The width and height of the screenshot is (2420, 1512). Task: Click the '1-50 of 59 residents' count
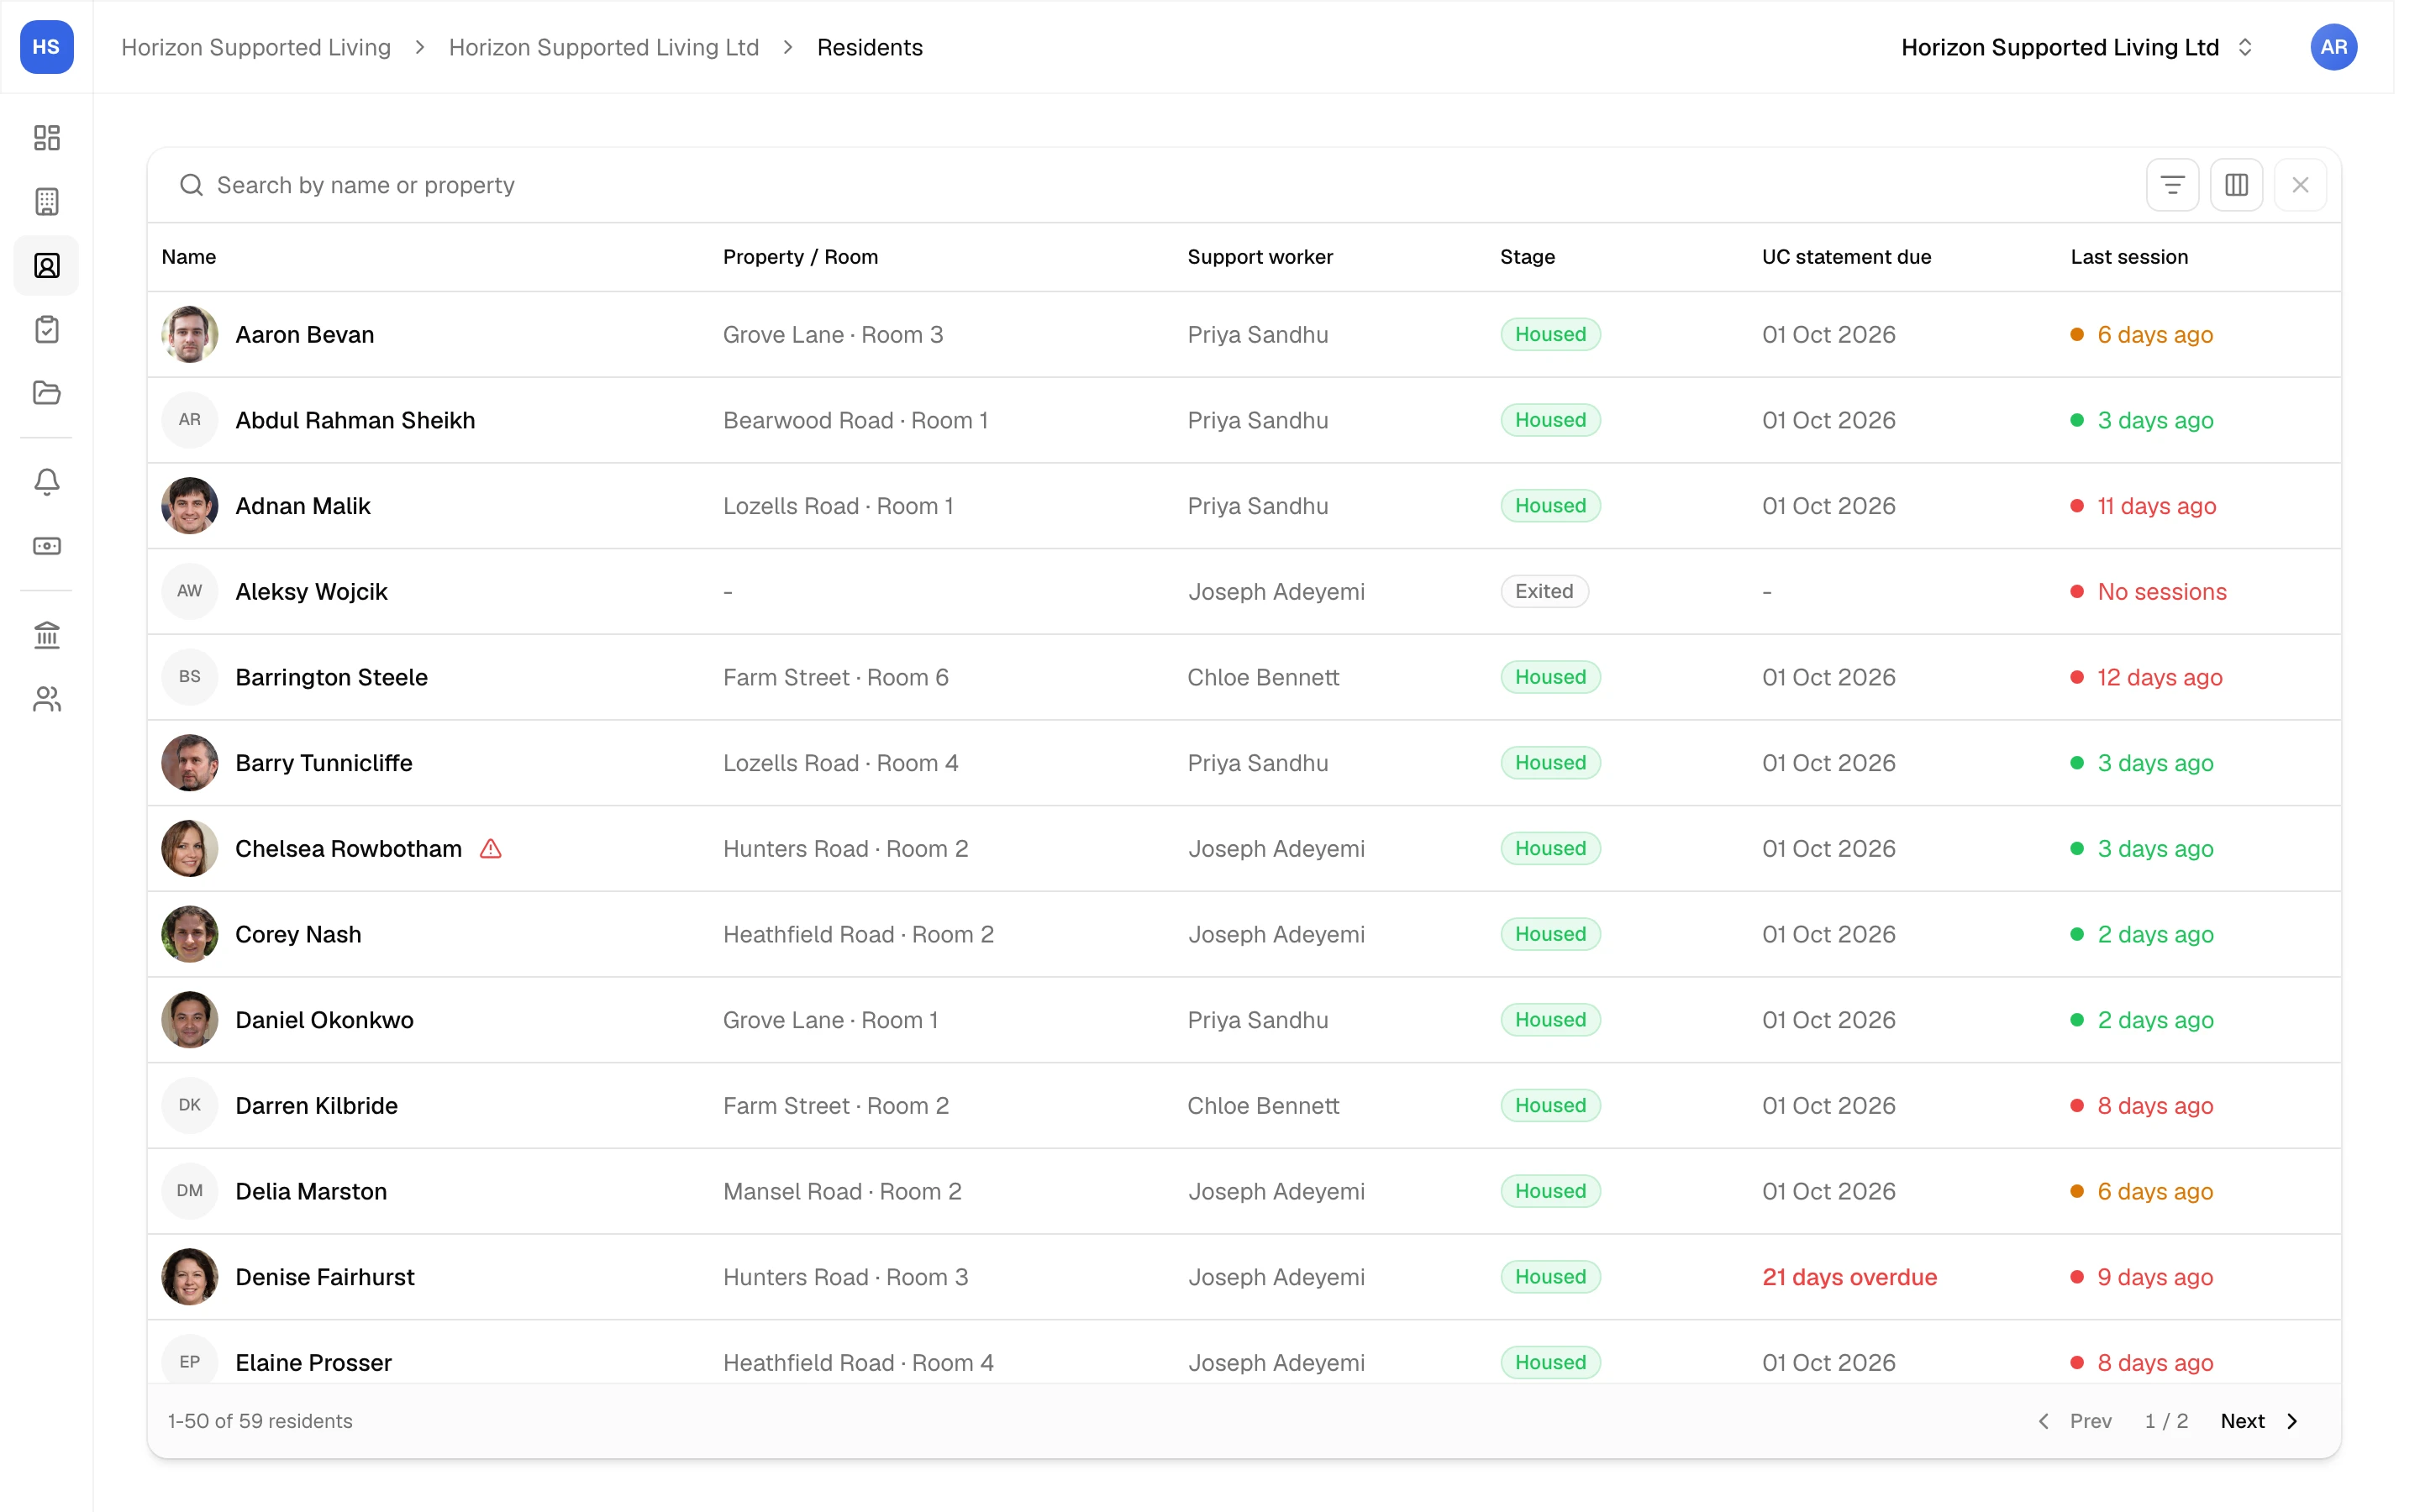pos(260,1421)
